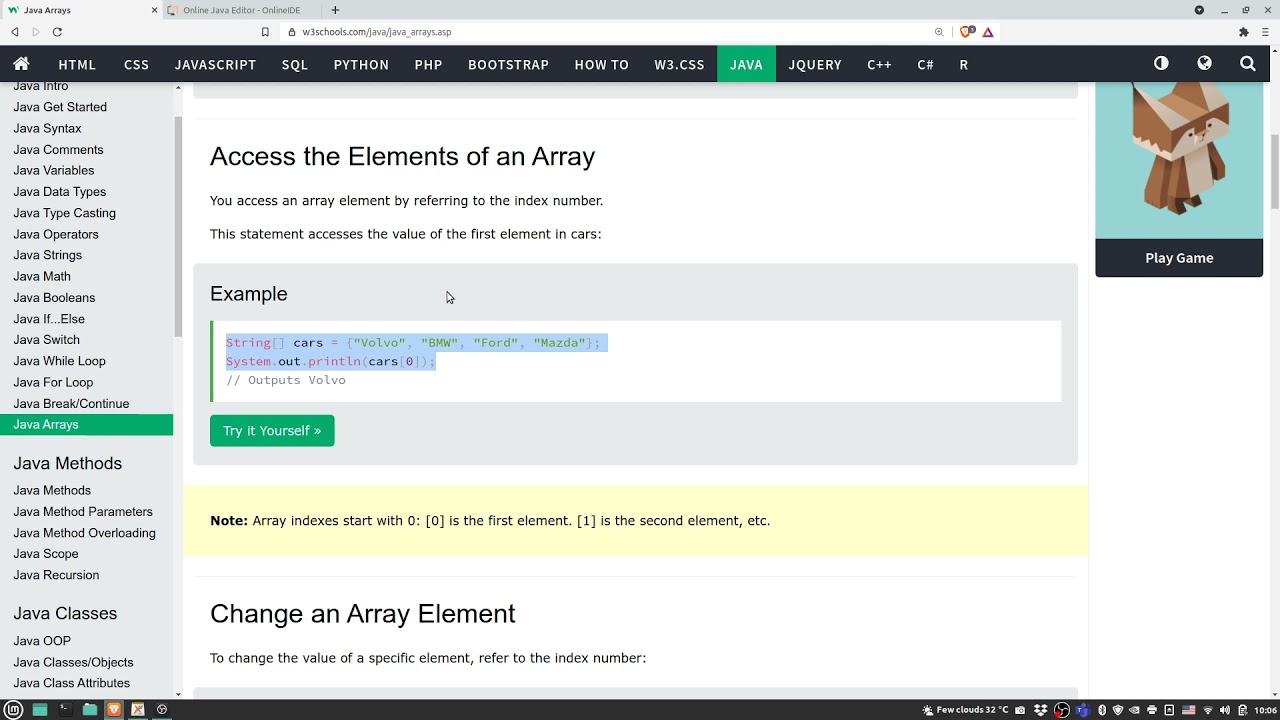Viewport: 1280px width, 720px height.
Task: Open JQUERY in the top nav
Action: point(815,64)
